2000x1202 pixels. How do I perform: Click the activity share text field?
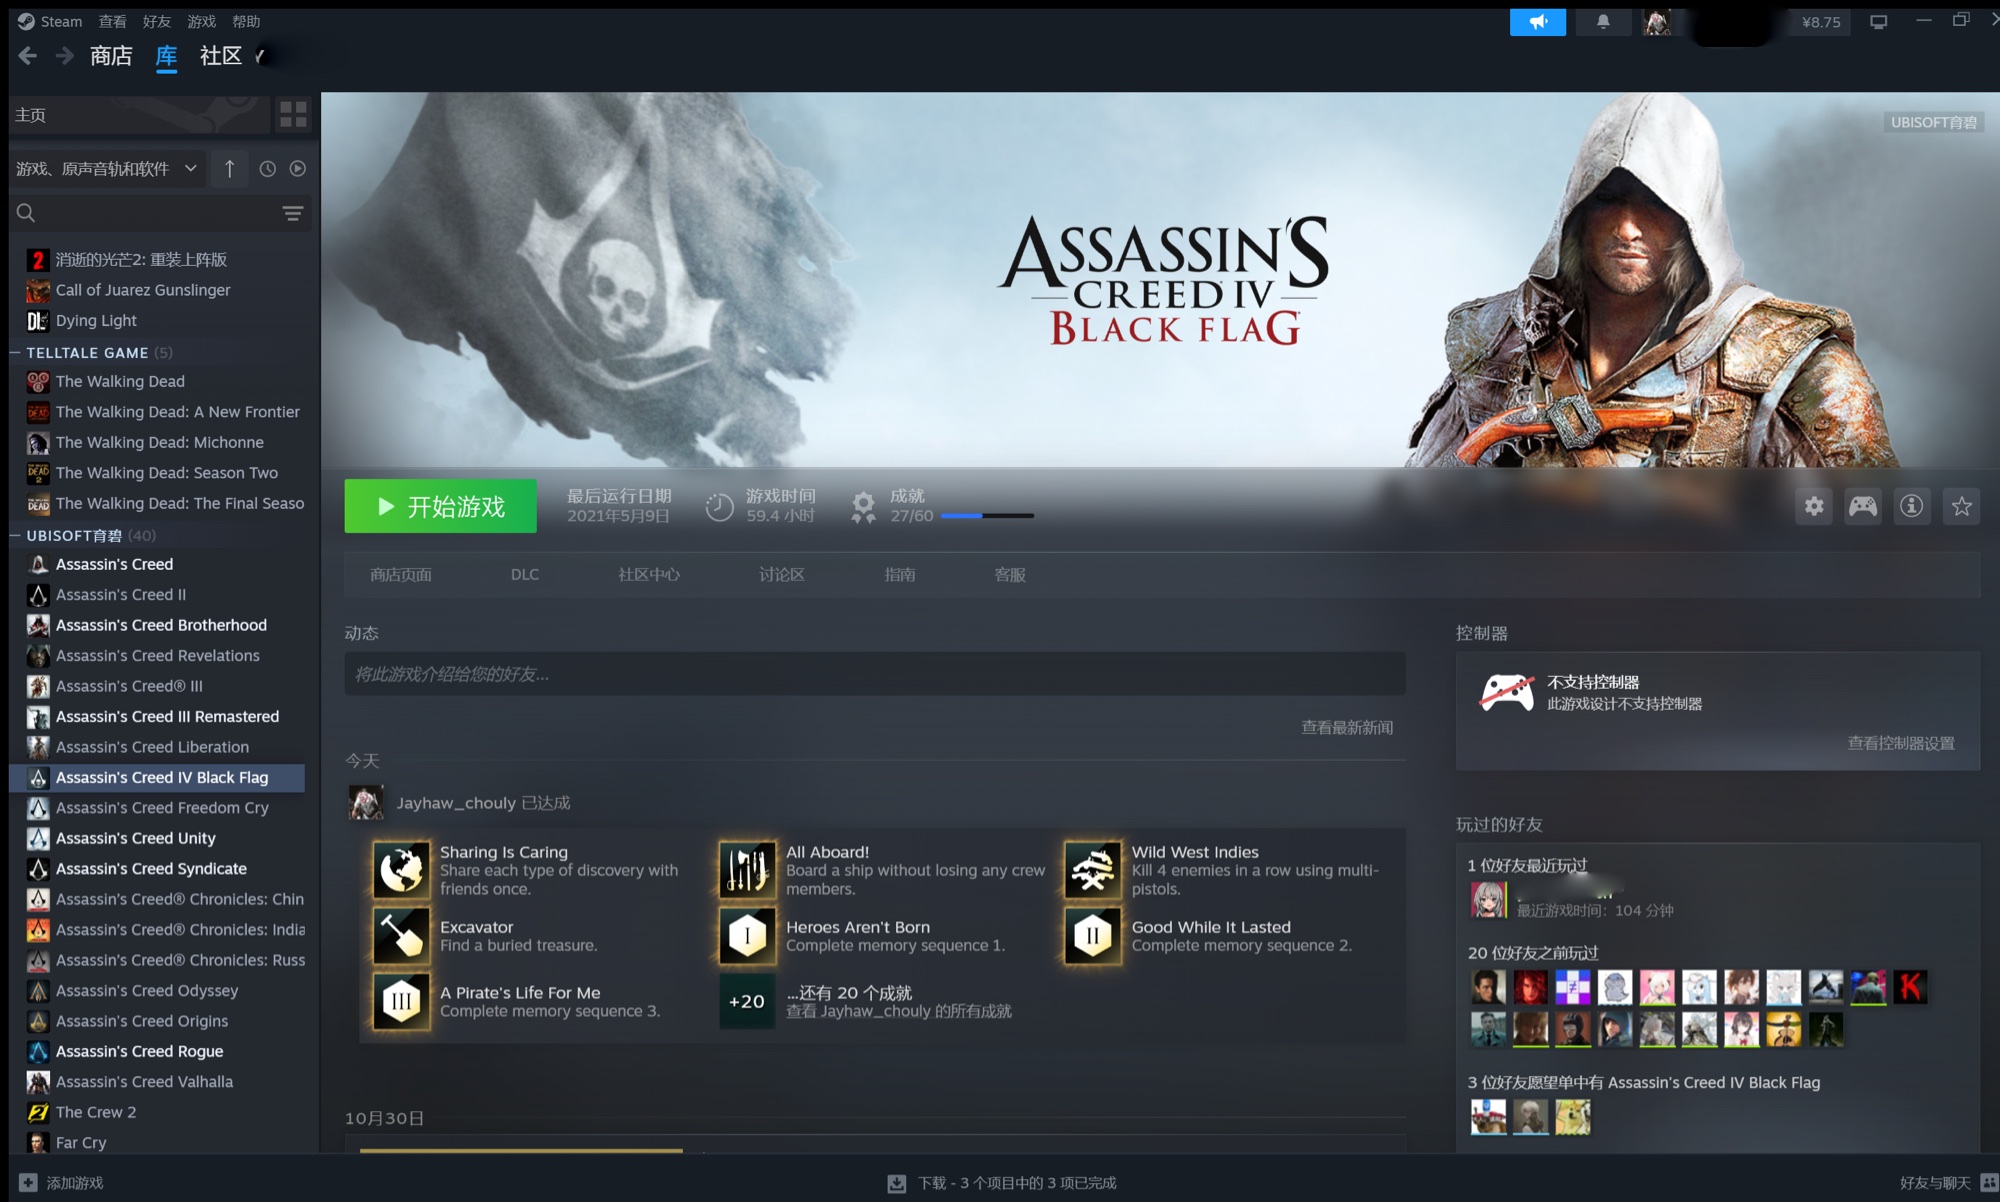pos(875,674)
